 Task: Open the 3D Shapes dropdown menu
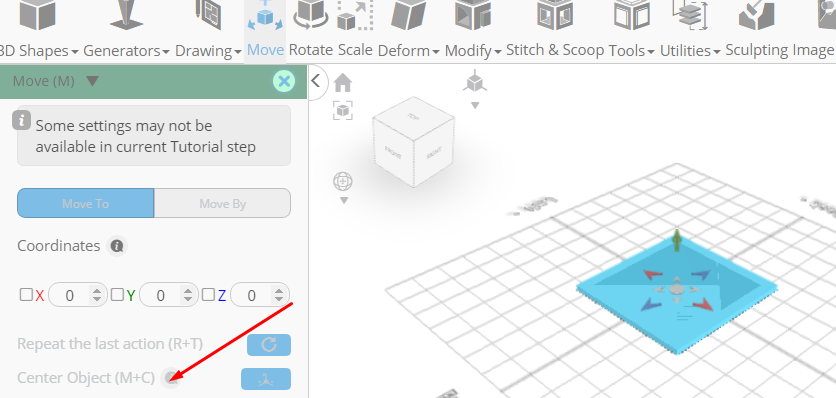tap(38, 51)
